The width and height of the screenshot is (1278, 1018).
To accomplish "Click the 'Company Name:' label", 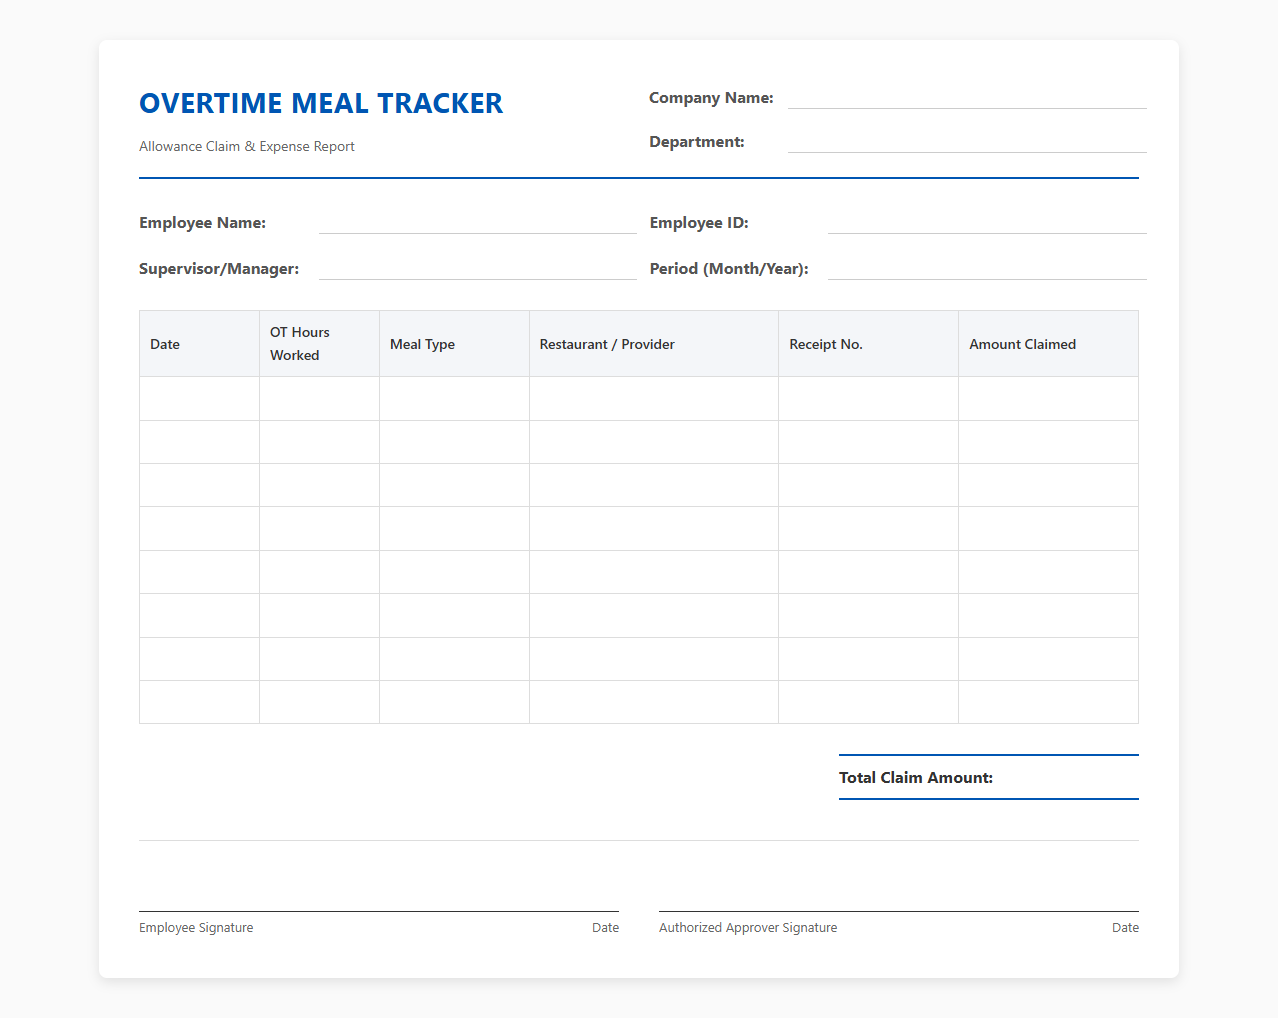I will point(711,98).
